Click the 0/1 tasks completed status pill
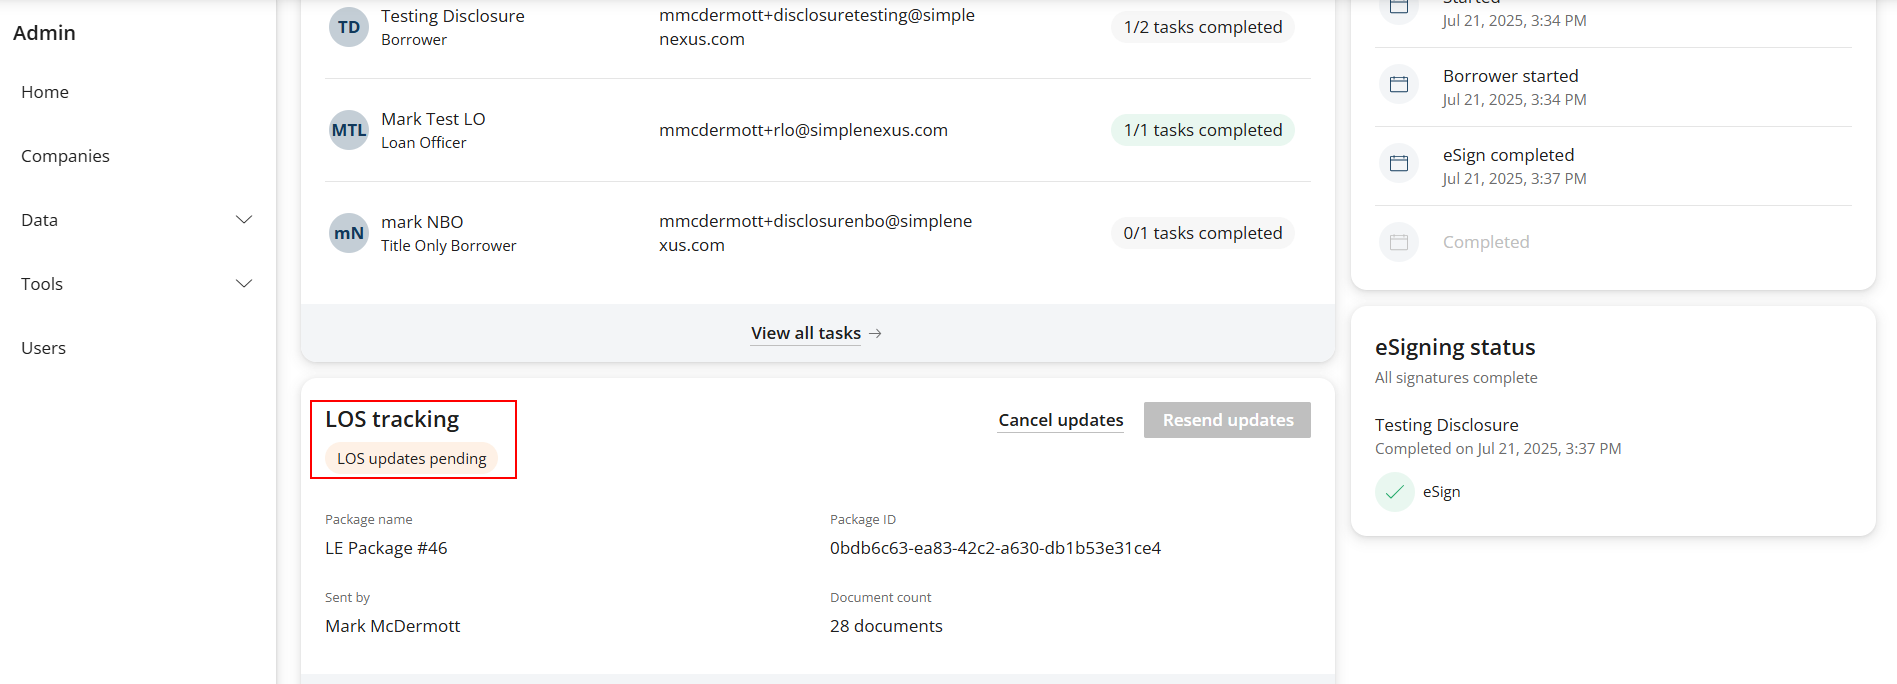Screen dimensions: 1897x684 click(1202, 233)
